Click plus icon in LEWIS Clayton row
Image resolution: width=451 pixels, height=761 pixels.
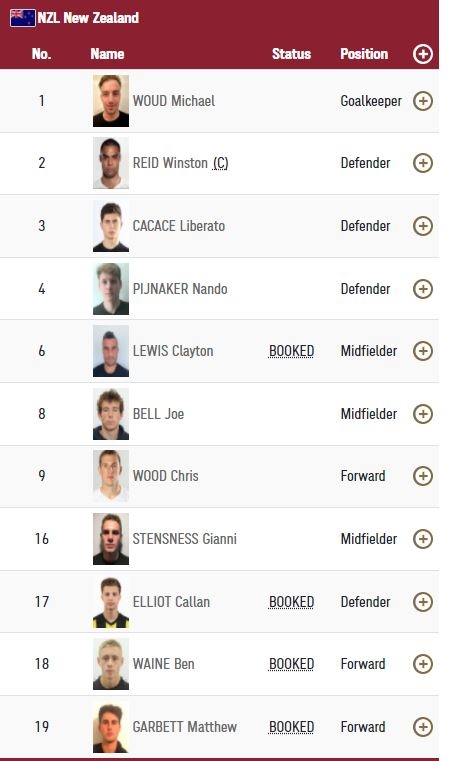click(422, 351)
